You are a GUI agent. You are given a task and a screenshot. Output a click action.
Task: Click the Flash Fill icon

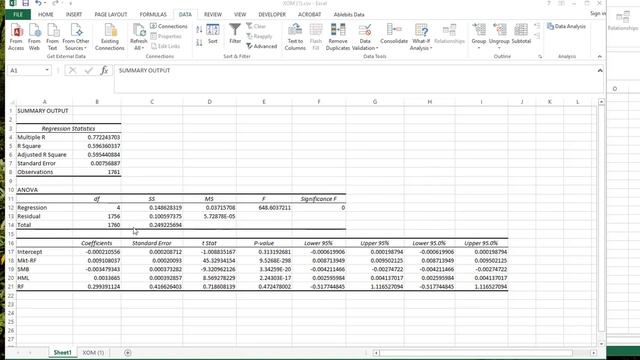[x=316, y=37]
